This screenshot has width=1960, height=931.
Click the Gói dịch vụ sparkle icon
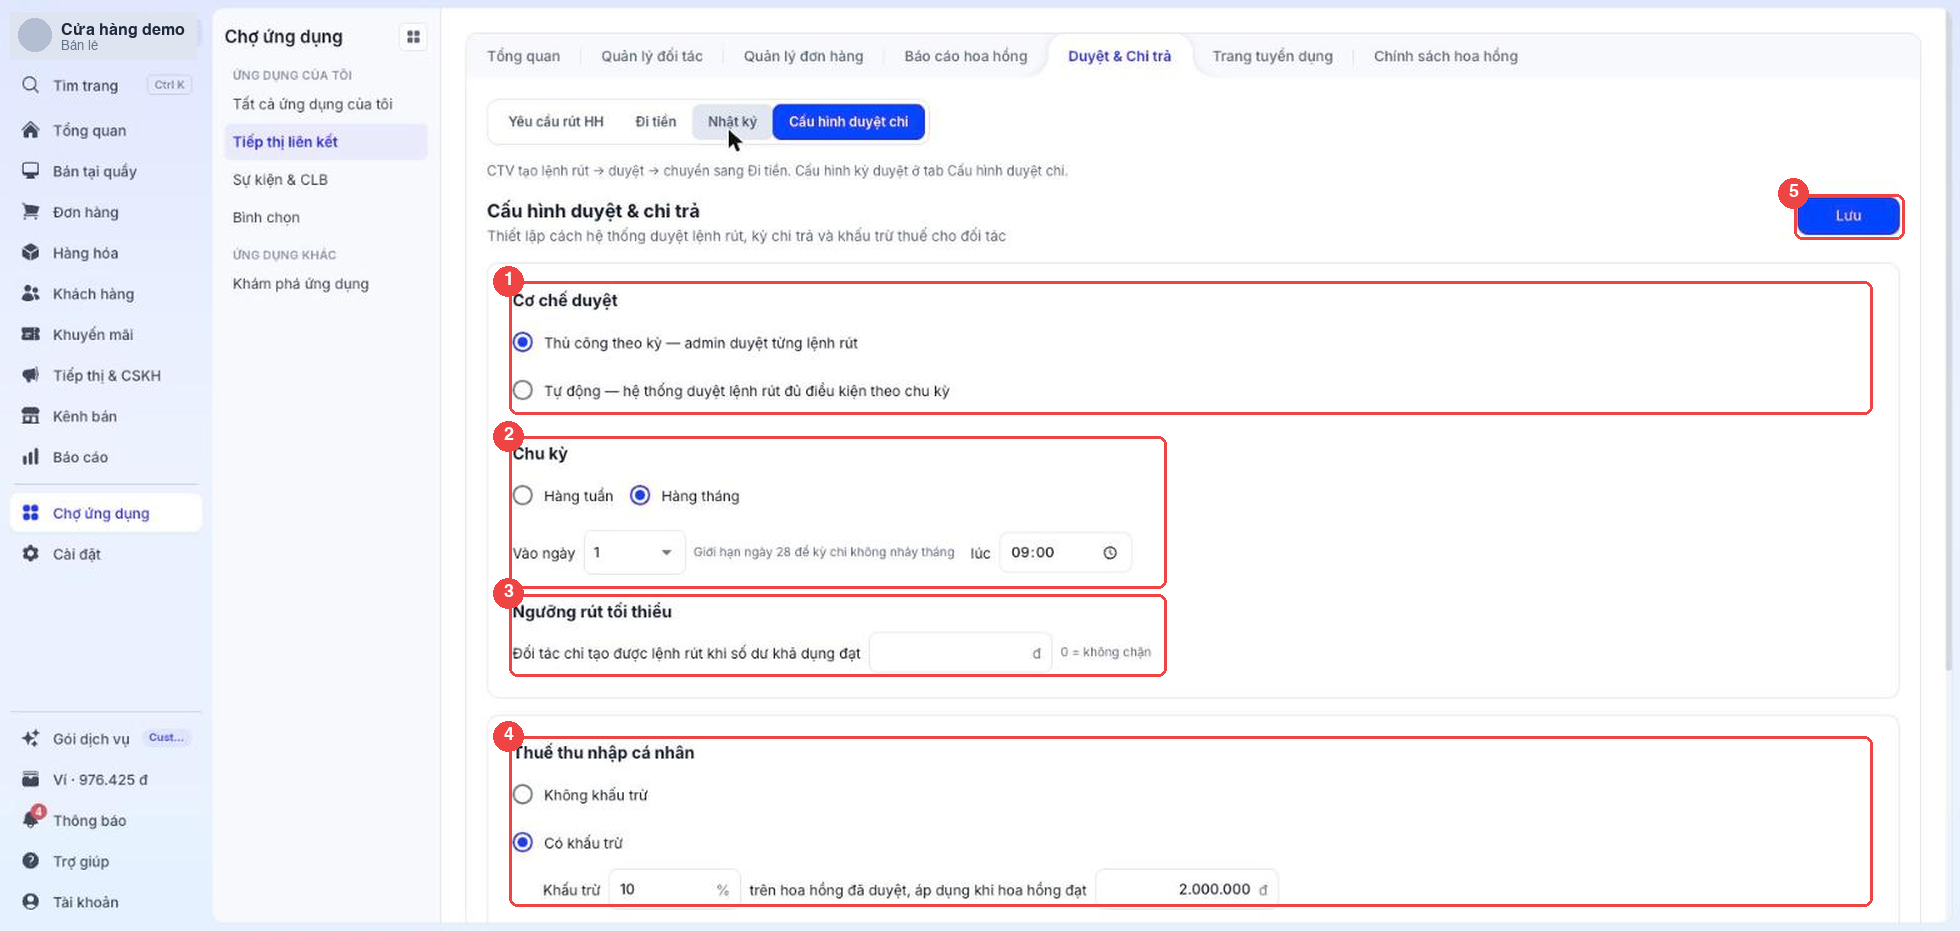pyautogui.click(x=31, y=739)
